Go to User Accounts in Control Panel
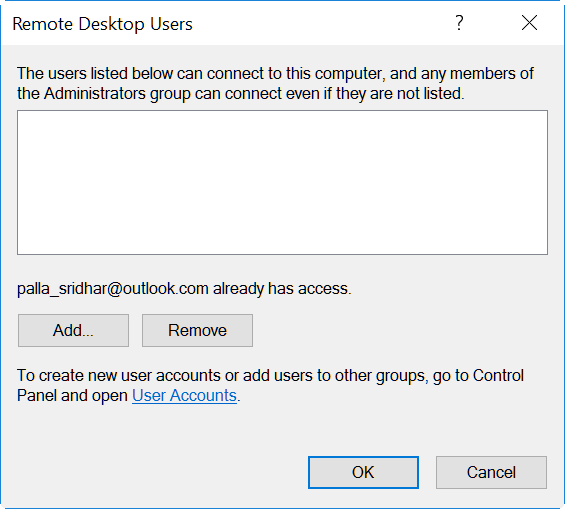This screenshot has width=565, height=509. 184,396
